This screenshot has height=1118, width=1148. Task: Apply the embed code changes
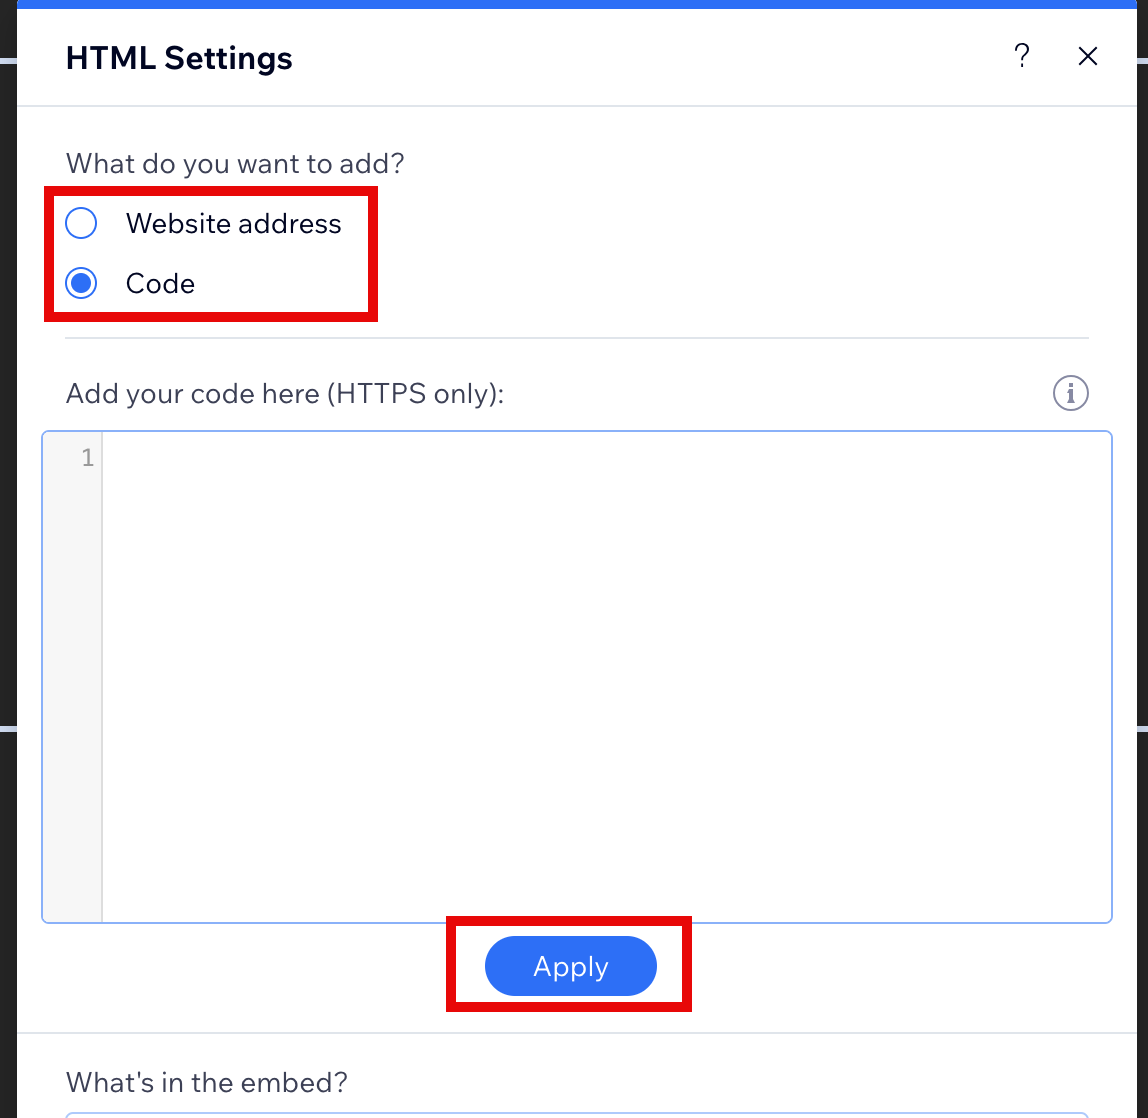click(570, 966)
